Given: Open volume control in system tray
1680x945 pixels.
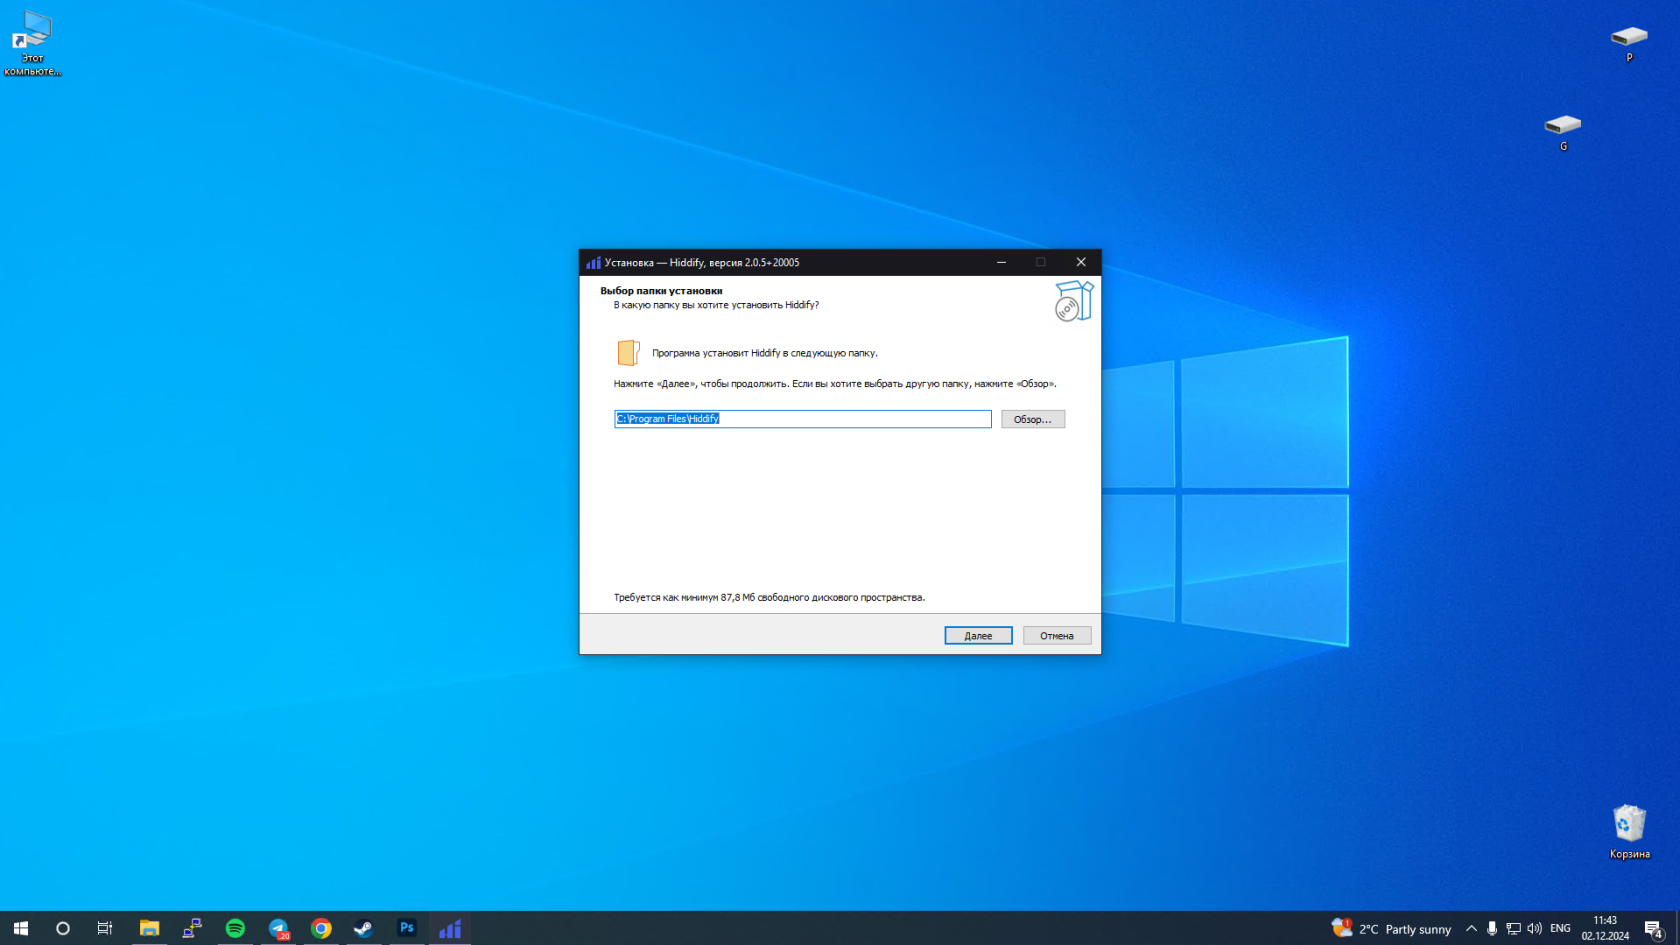Looking at the screenshot, I should point(1534,929).
